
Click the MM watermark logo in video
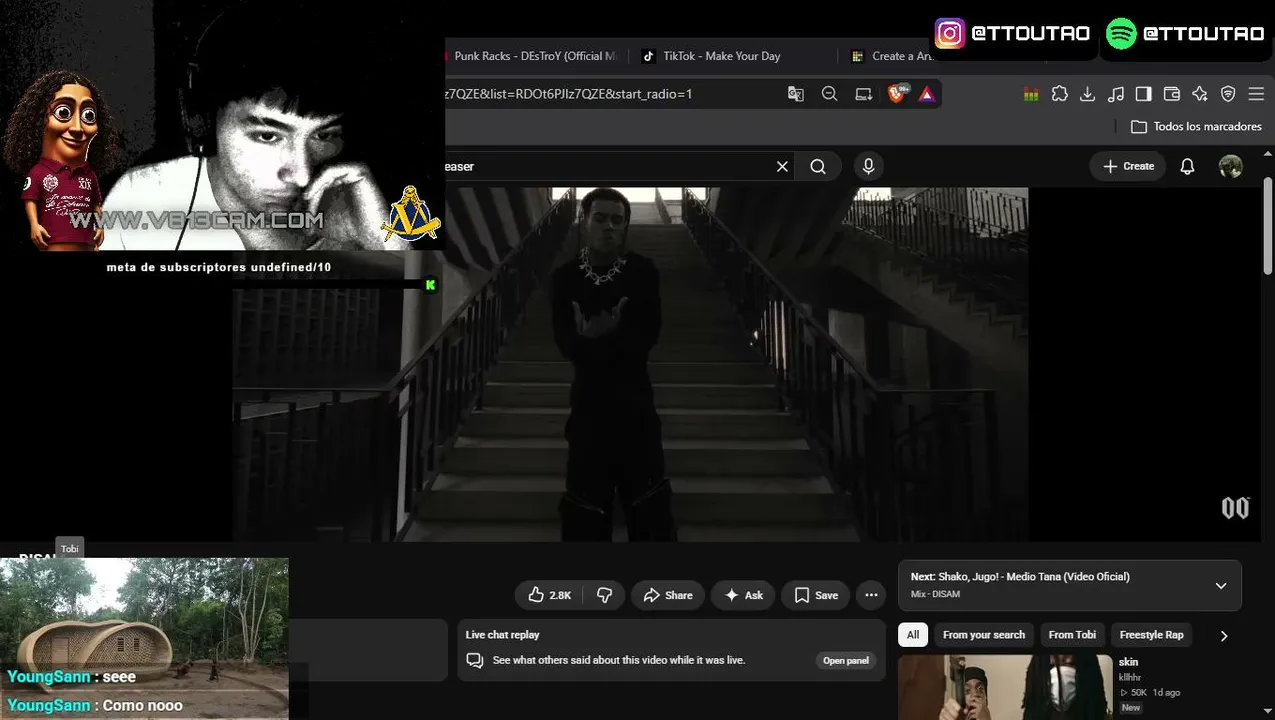(1235, 508)
